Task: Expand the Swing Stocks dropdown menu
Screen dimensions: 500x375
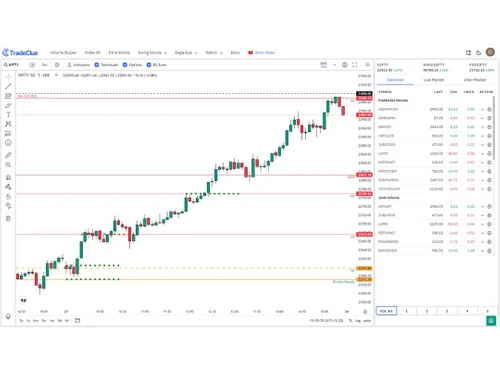Action: 152,53
